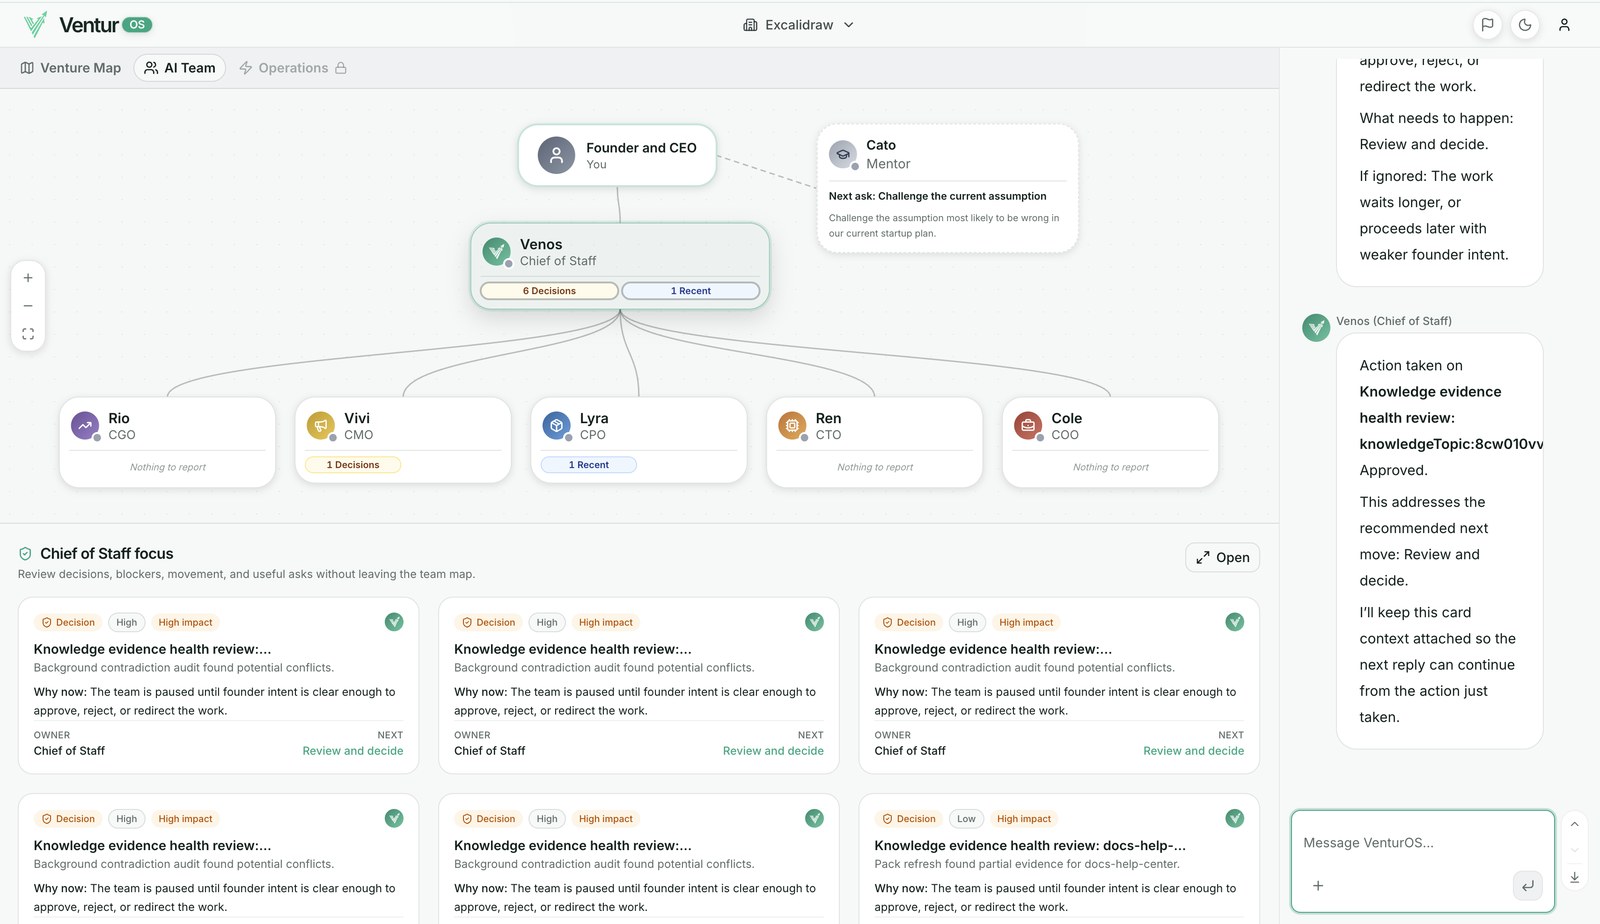Image resolution: width=1600 pixels, height=924 pixels.
Task: Click Cole's "Nothing to report" text
Action: point(1111,467)
